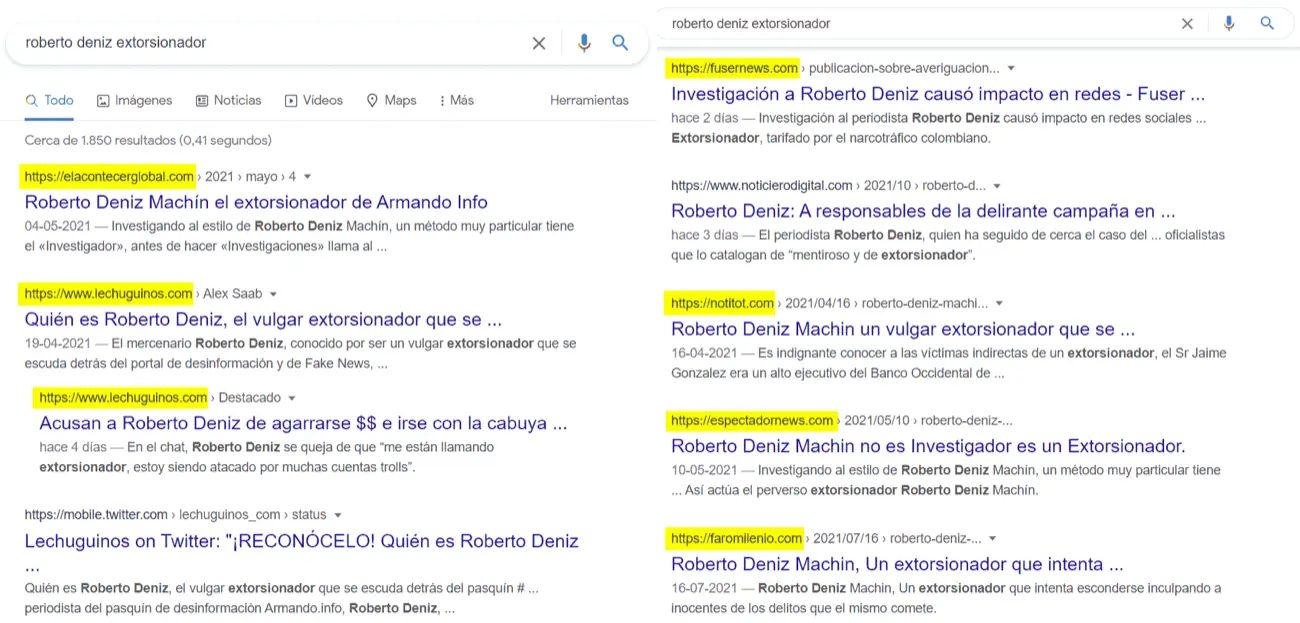The width and height of the screenshot is (1300, 623).
Task: Switch to the Noticias tab
Action: click(x=228, y=100)
